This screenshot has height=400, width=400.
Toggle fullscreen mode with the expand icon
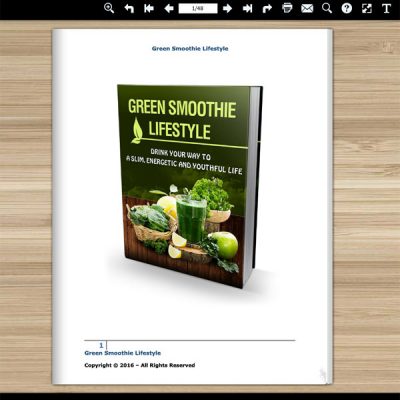[367, 8]
